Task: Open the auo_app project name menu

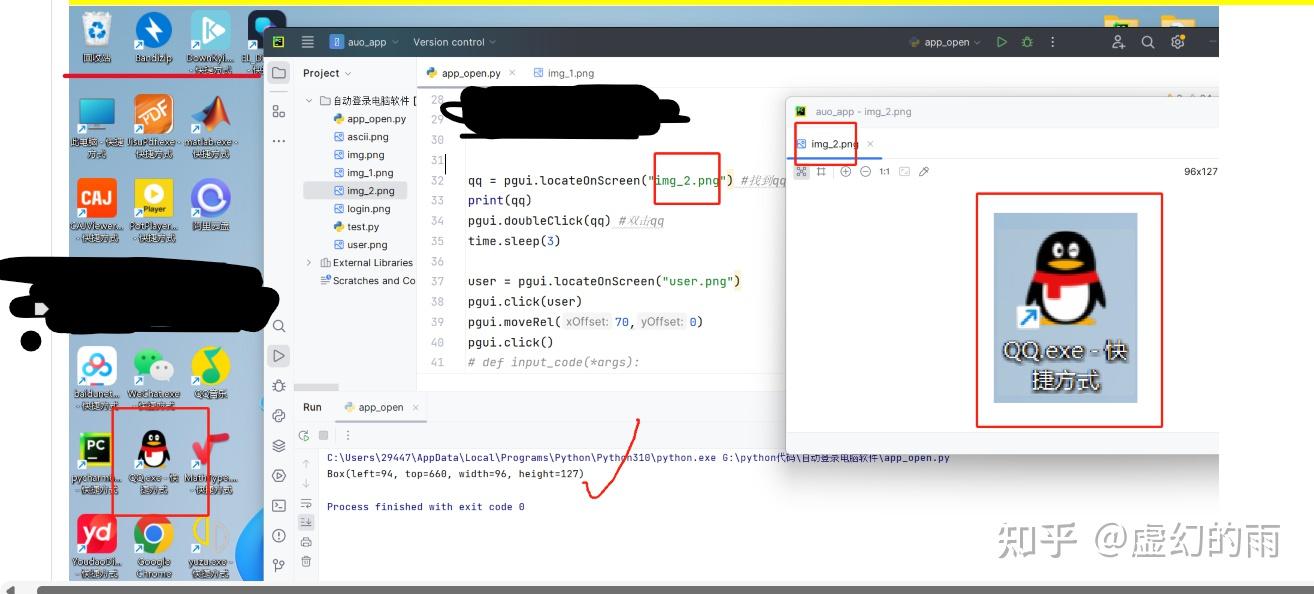Action: click(362, 42)
